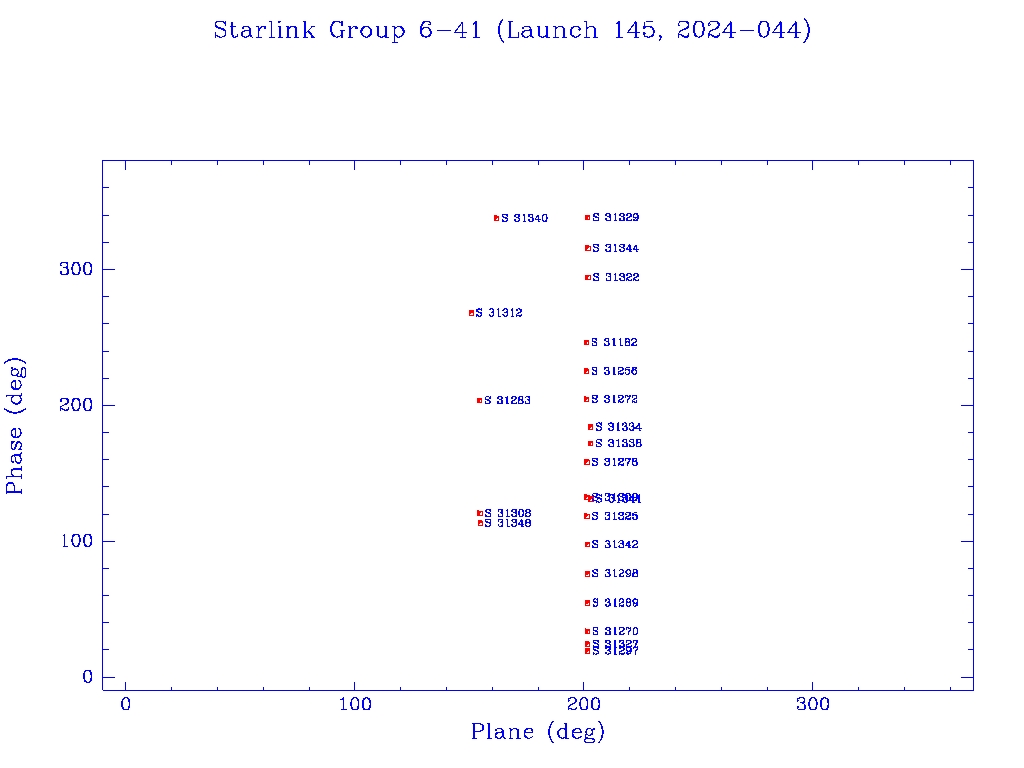
Task: Select the red marker for S 31270
Action: click(587, 632)
